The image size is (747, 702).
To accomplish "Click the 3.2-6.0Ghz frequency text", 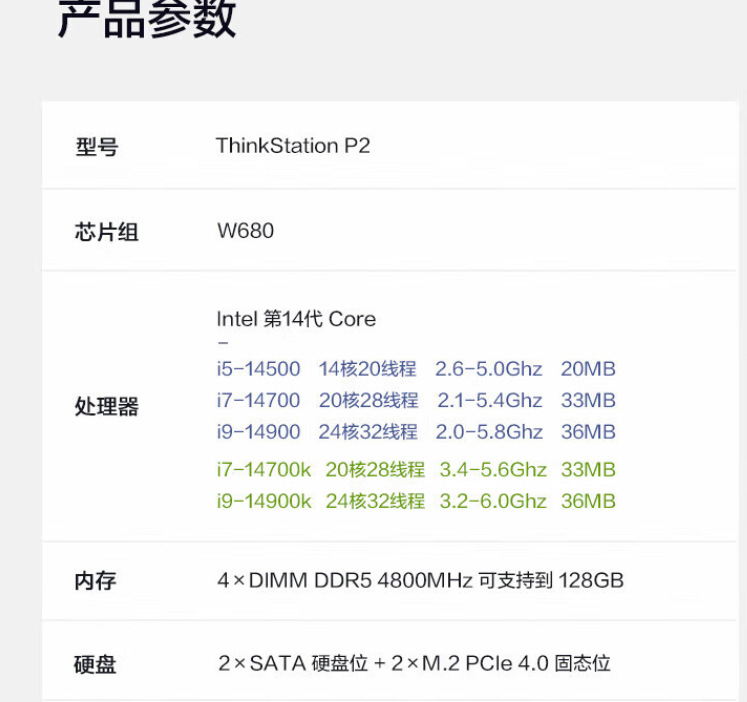I will coord(493,501).
